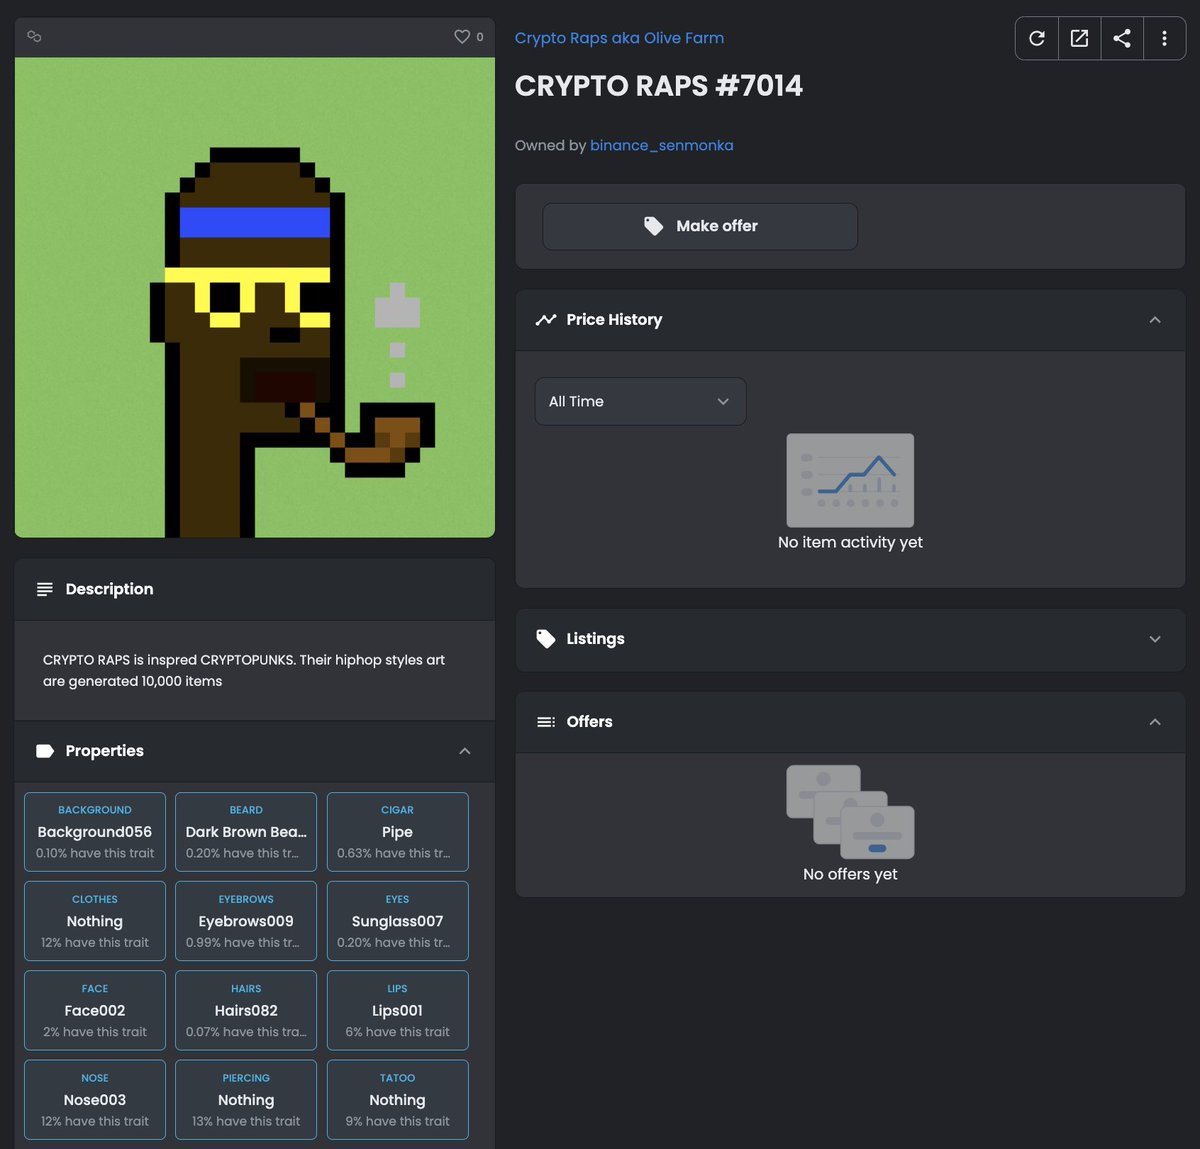
Task: Select the Clothes Nothing property card
Action: pos(95,921)
